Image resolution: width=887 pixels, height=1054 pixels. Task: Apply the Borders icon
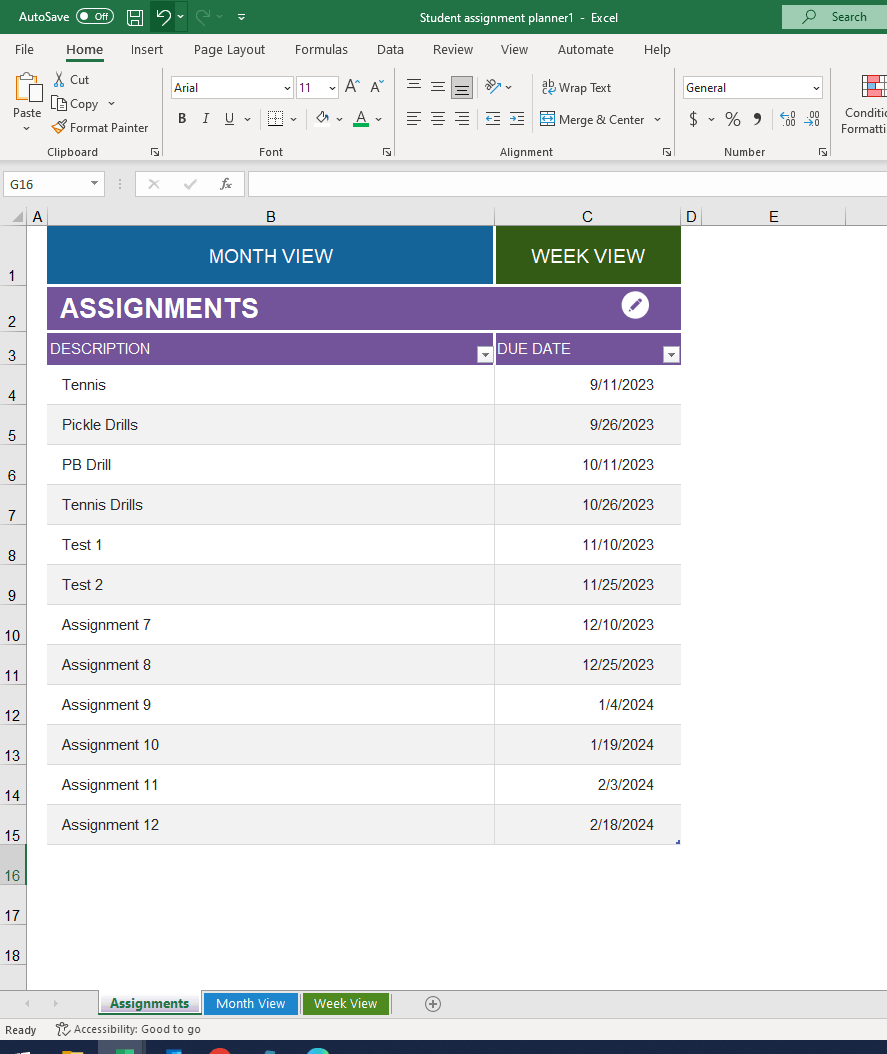click(276, 119)
